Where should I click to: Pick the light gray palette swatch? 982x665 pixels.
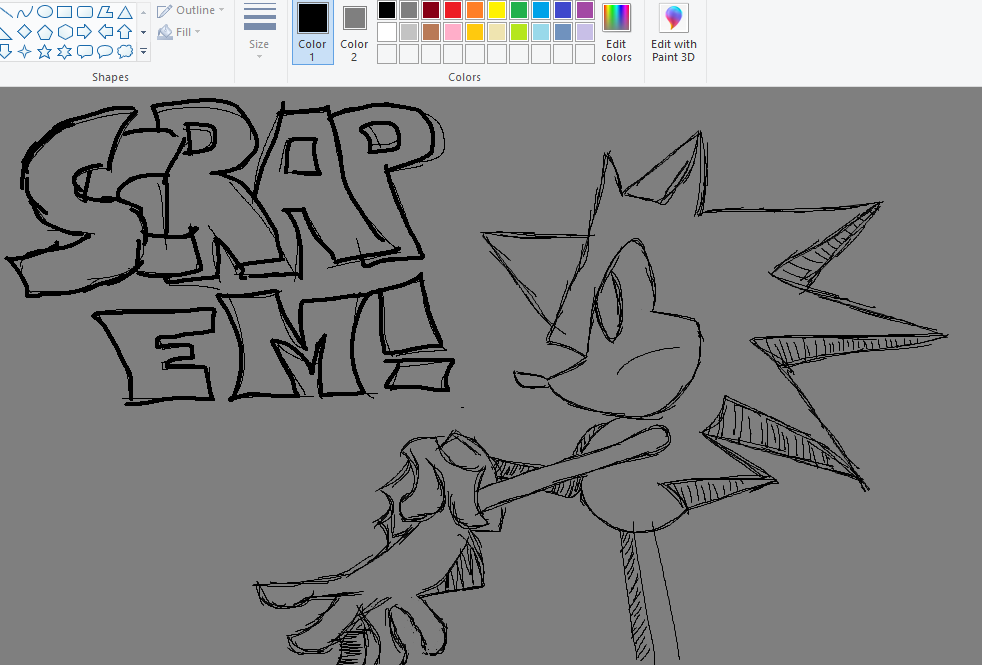409,32
